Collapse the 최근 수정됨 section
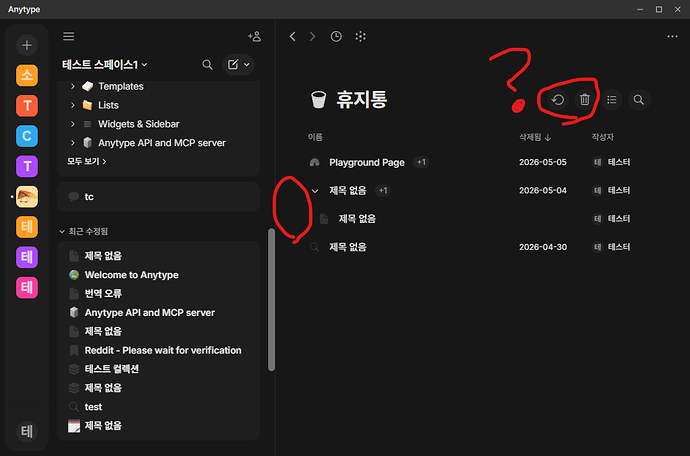This screenshot has height=456, width=690. [x=62, y=232]
